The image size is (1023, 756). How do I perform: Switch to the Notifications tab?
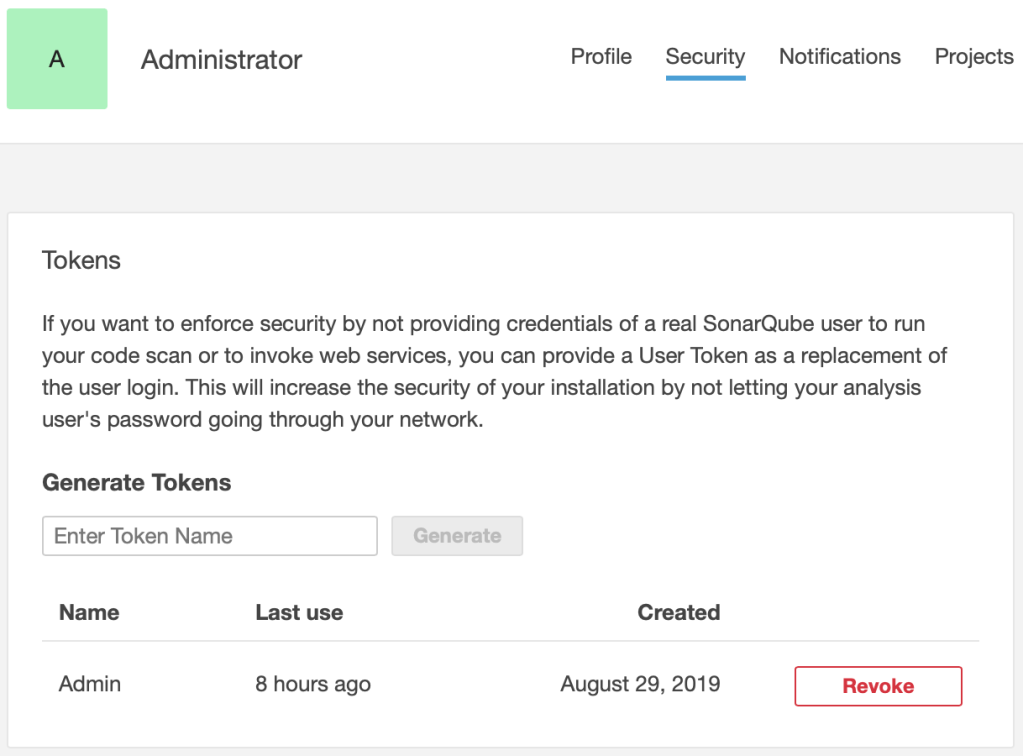pos(839,57)
